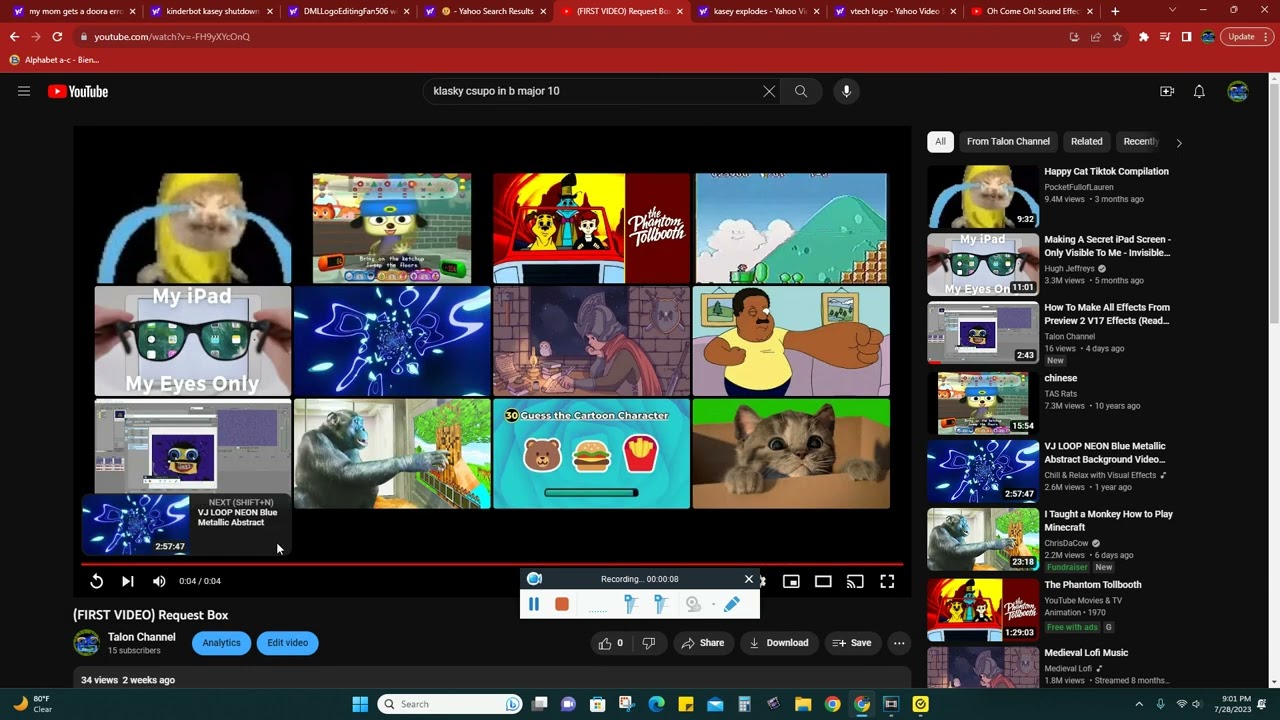The height and width of the screenshot is (720, 1280).
Task: Toggle the Chrome side panel
Action: tap(1186, 37)
